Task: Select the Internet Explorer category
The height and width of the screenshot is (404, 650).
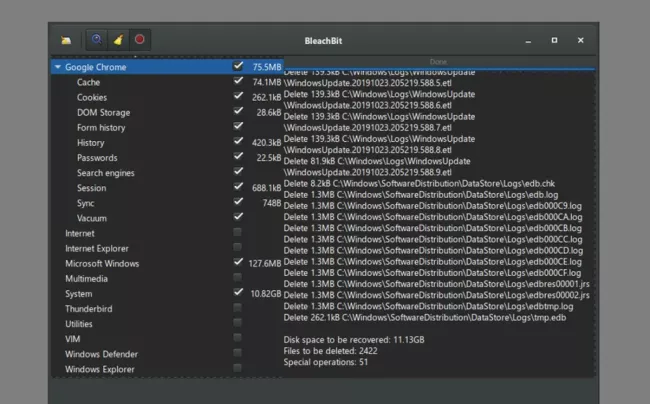Action: point(97,249)
